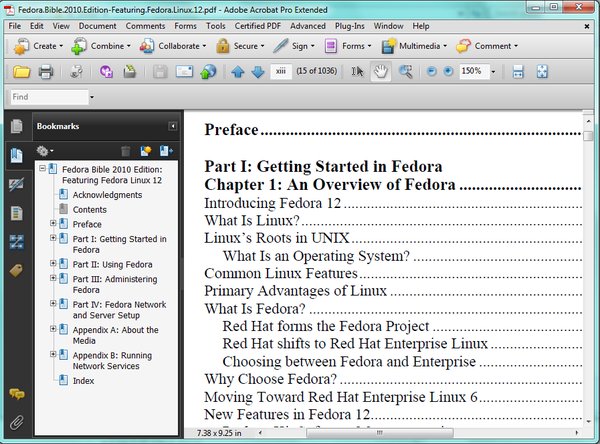600x444 pixels.
Task: Collapse the Bookmarks panel with the arrow button
Action: 173,126
